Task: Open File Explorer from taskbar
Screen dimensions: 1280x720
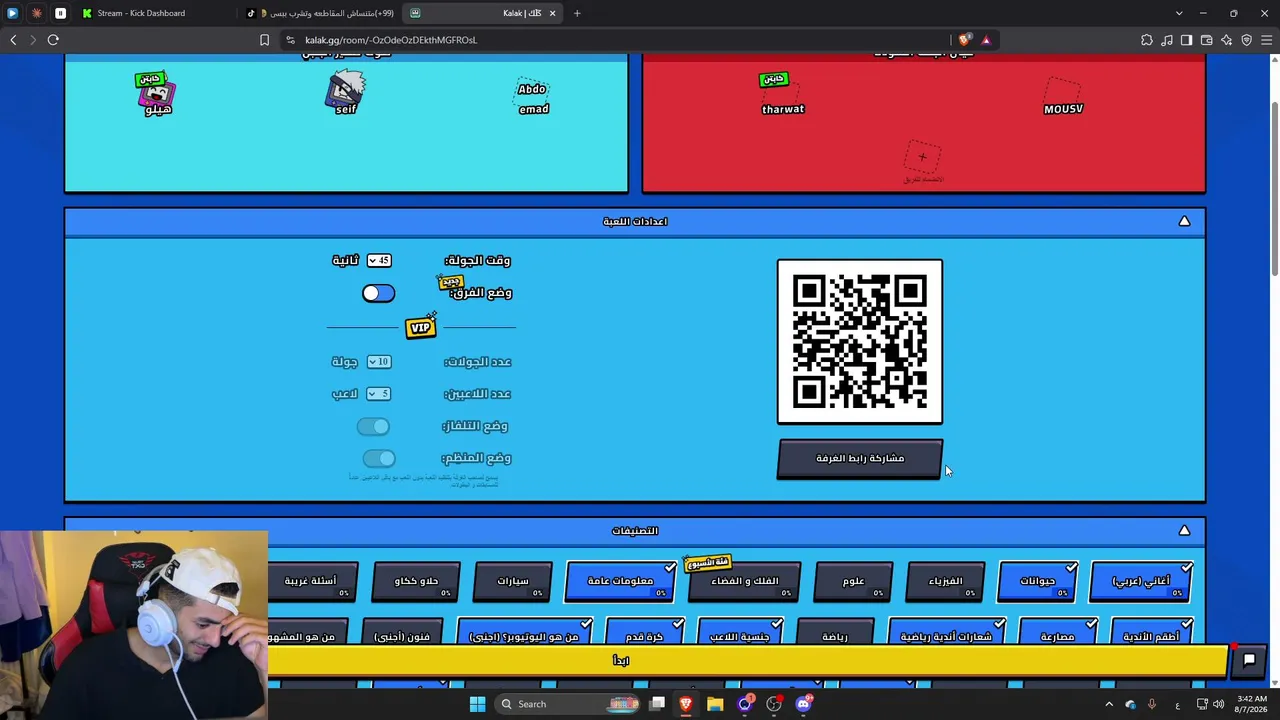Action: 715,704
